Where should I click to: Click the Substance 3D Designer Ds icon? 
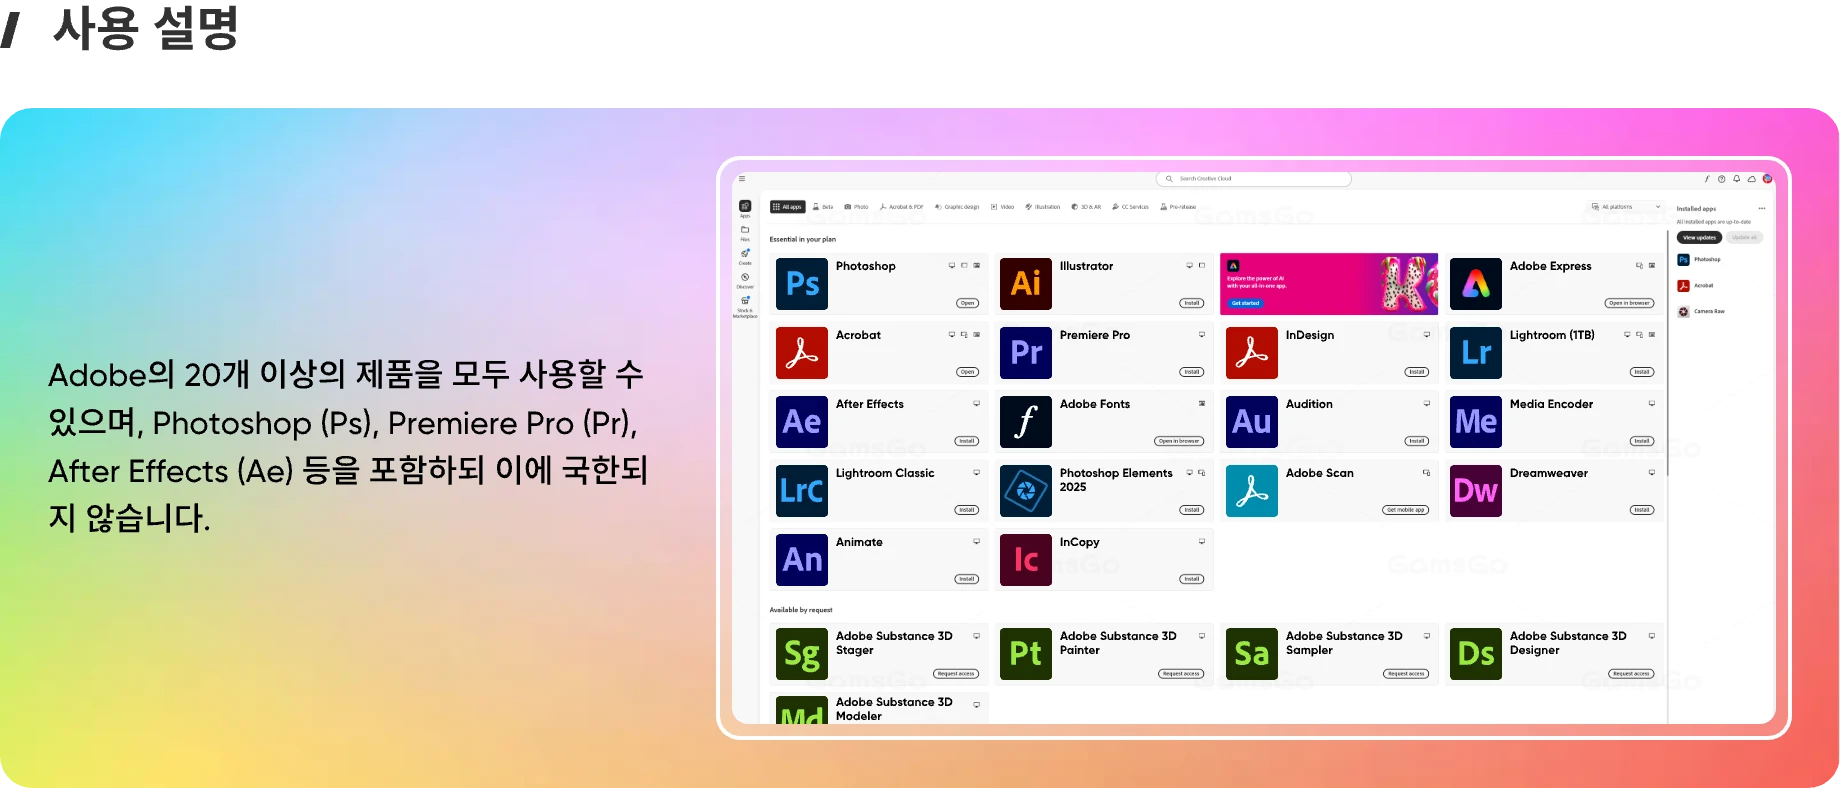(x=1476, y=654)
